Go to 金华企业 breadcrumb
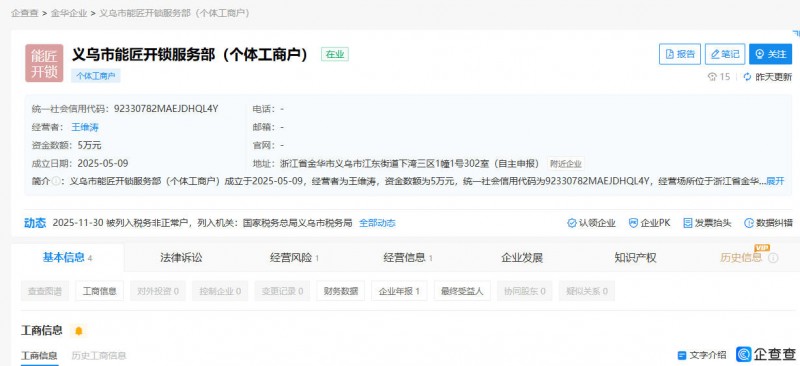800x366 pixels. pyautogui.click(x=69, y=13)
